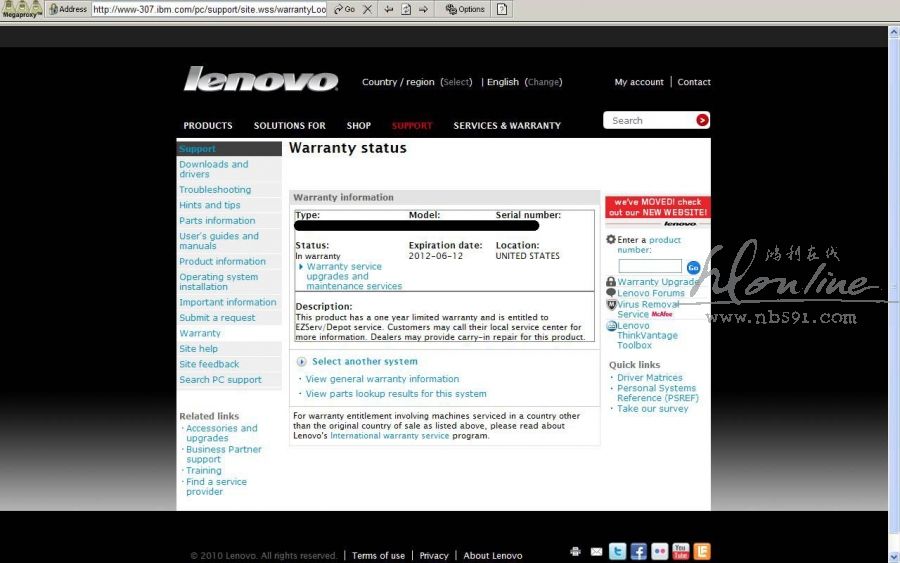Click the English Change link
Screen dimensions: 900x563
tap(543, 82)
